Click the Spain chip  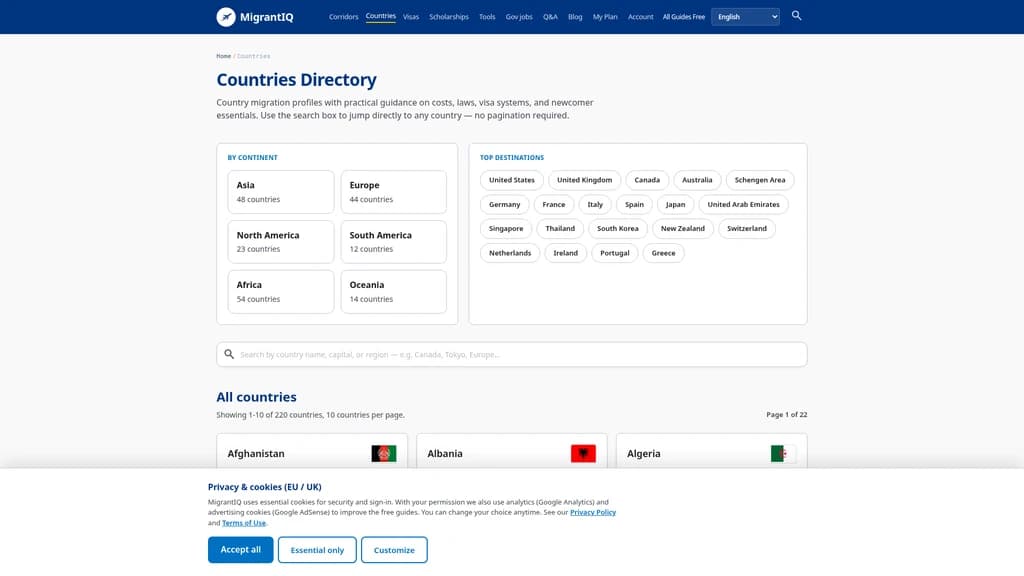coord(634,204)
